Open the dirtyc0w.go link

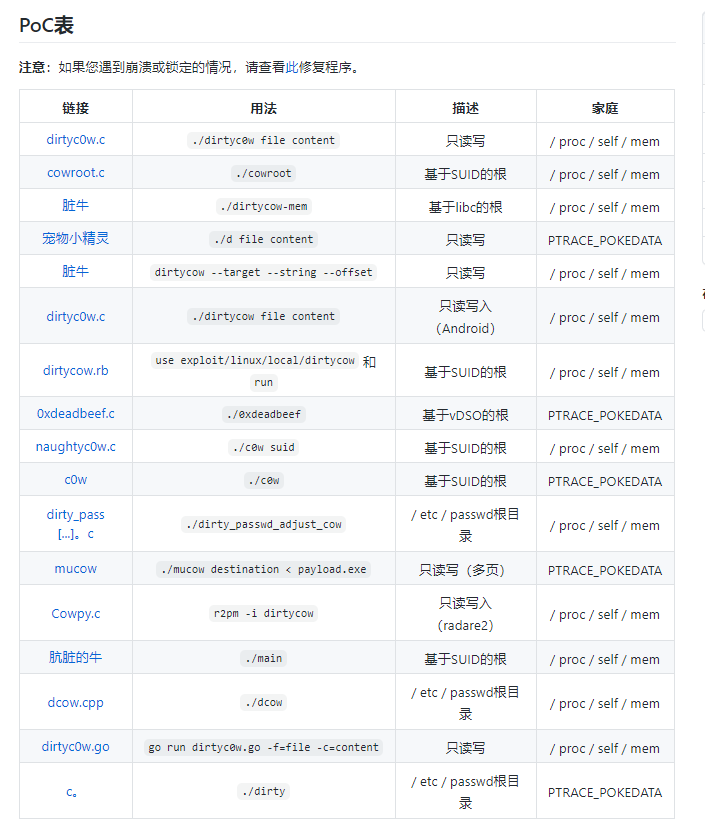coord(76,747)
